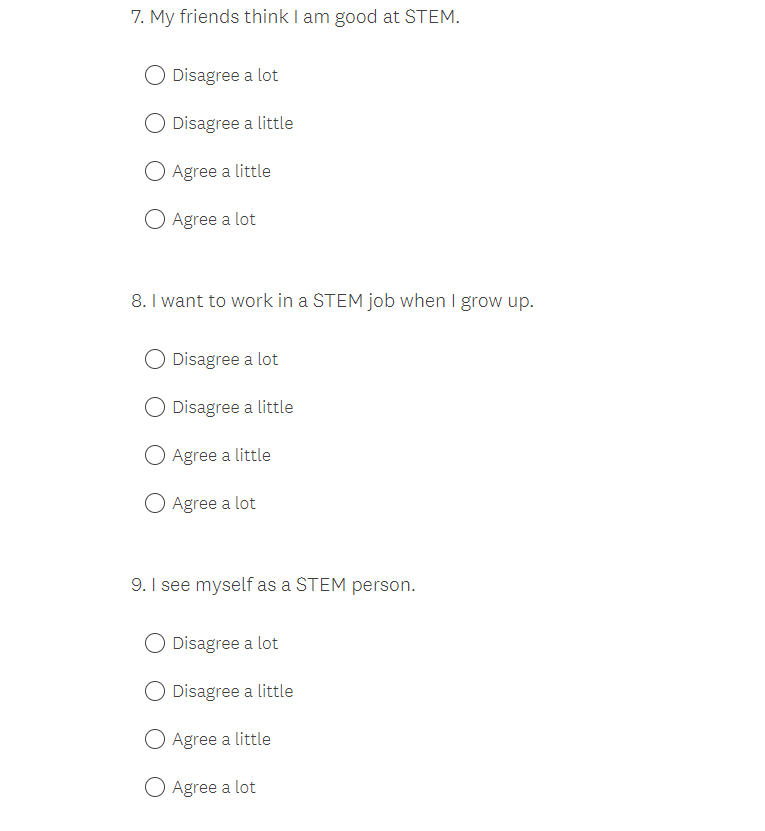
Task: Click the 'Agree a lot' label text in question 7
Action: click(214, 219)
